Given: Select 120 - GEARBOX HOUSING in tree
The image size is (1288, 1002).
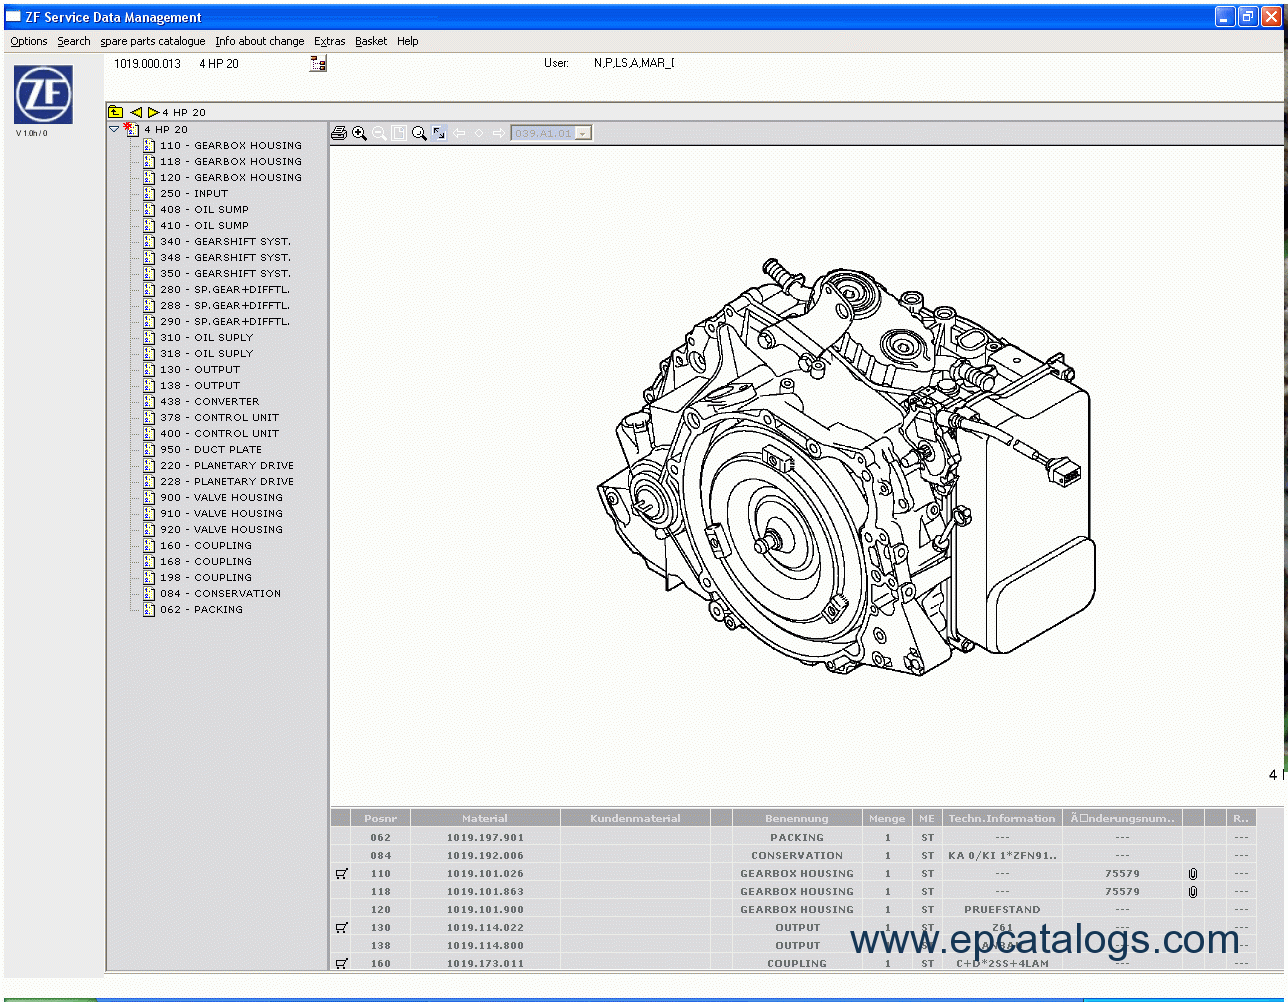Looking at the screenshot, I should (x=231, y=178).
